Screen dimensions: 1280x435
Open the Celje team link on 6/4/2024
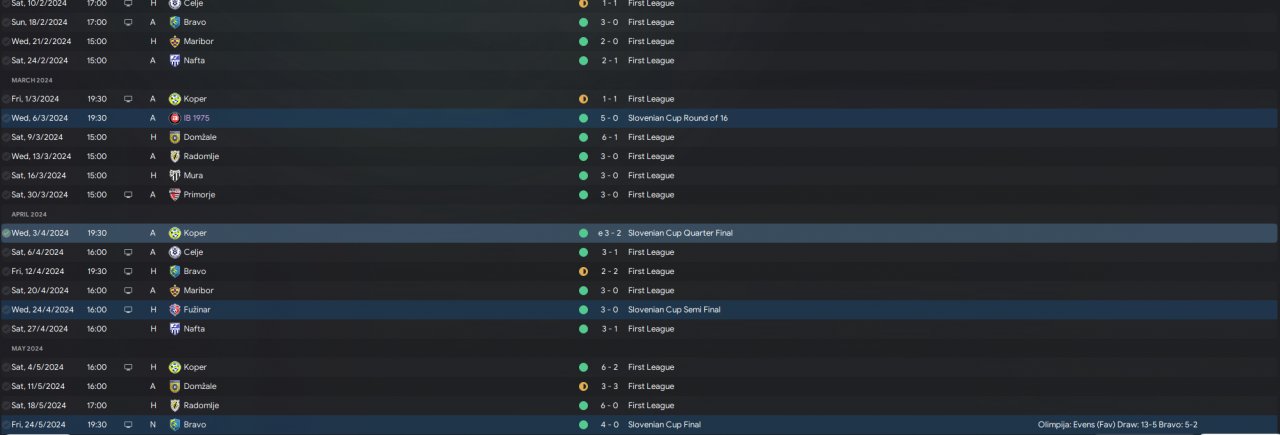193,252
